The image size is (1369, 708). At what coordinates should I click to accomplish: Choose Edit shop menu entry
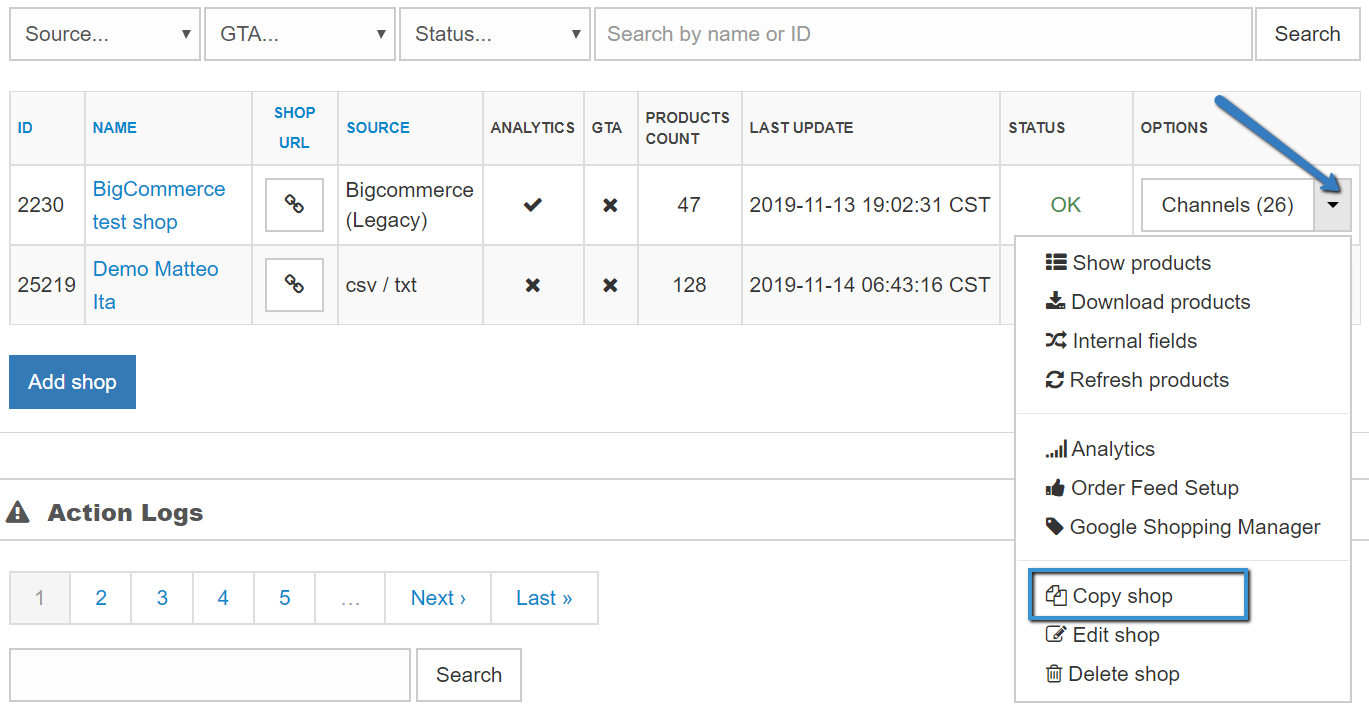[1103, 635]
